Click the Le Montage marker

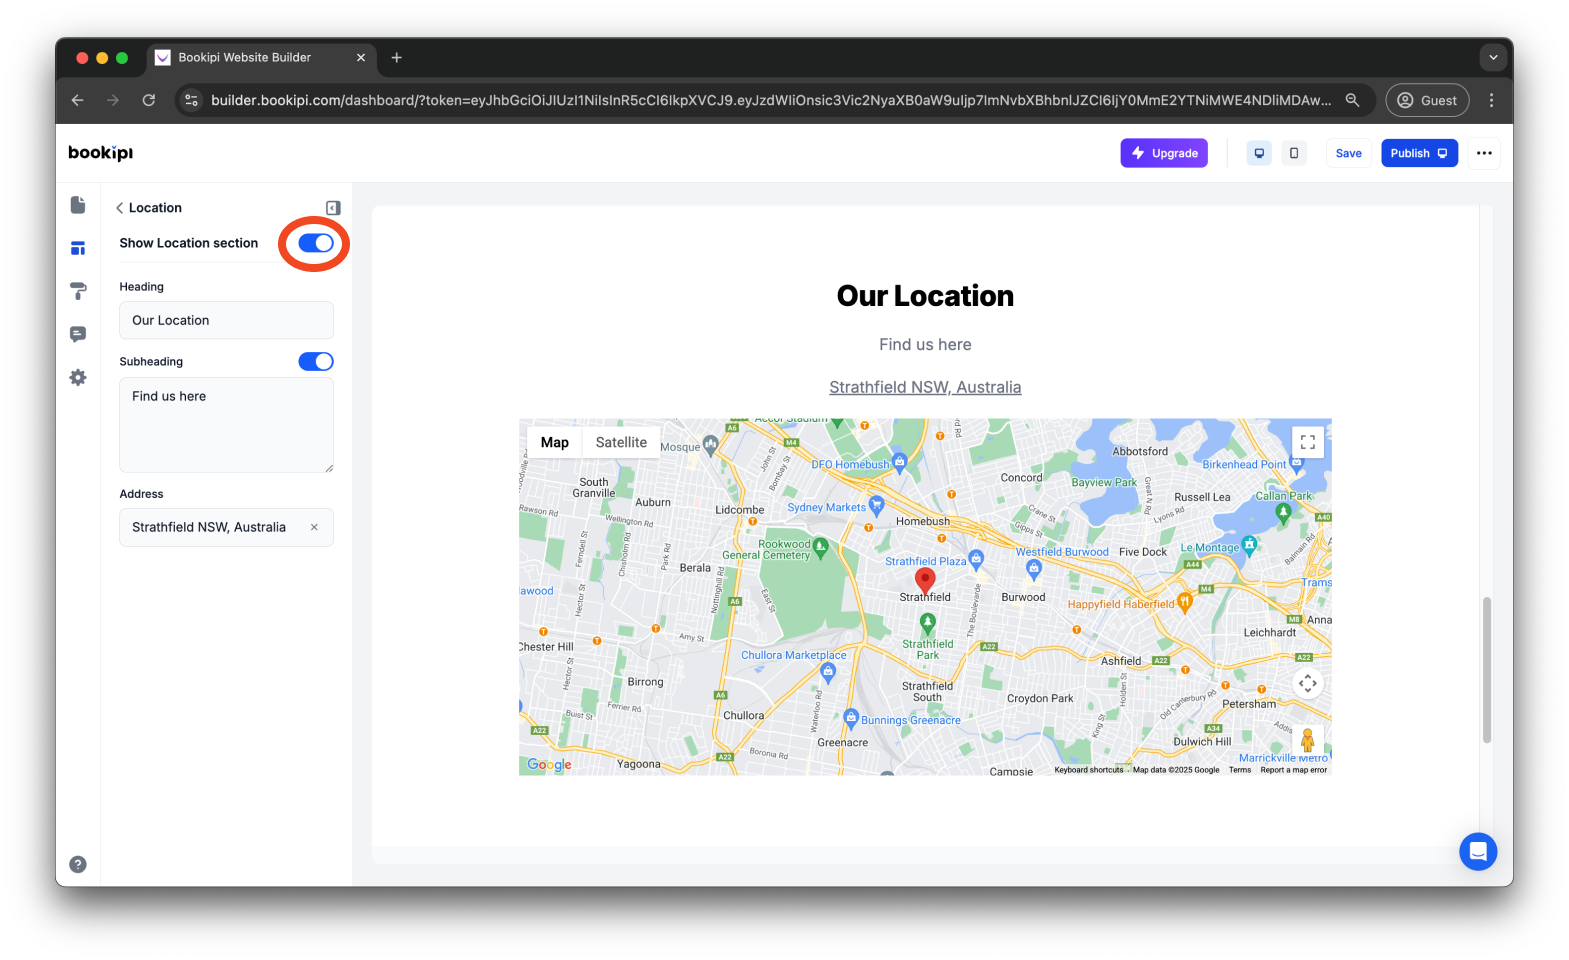click(1249, 546)
